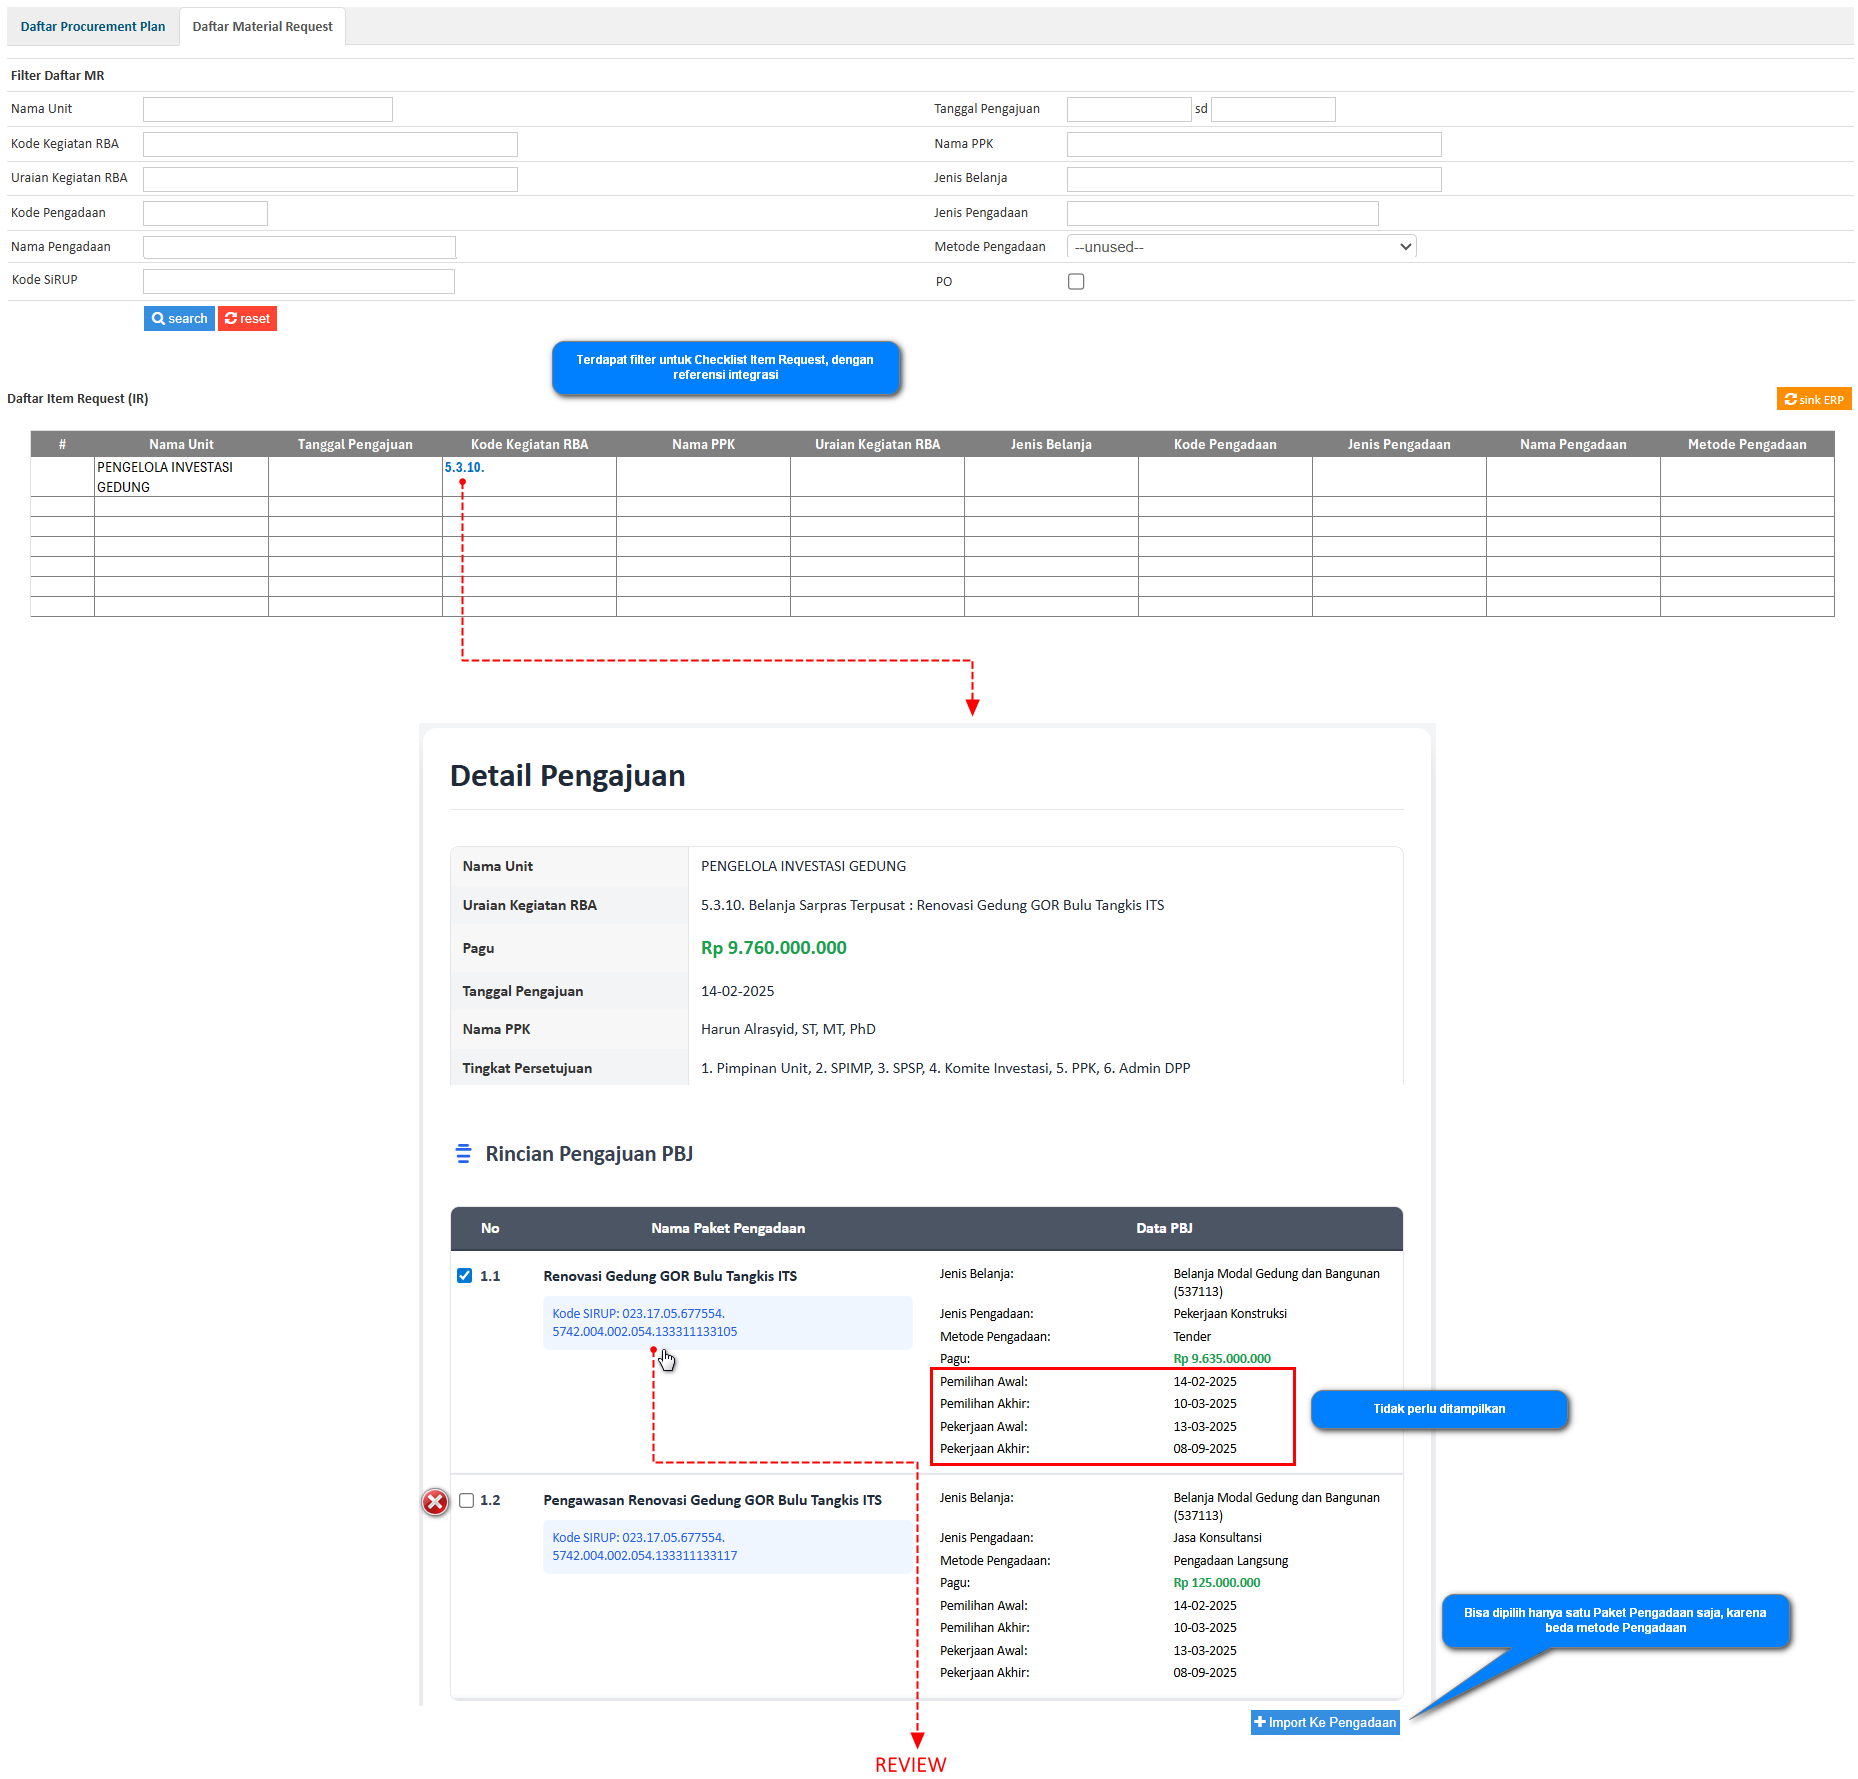Click the search magnifier button
Screen dimensions: 1858x1779
(x=179, y=318)
